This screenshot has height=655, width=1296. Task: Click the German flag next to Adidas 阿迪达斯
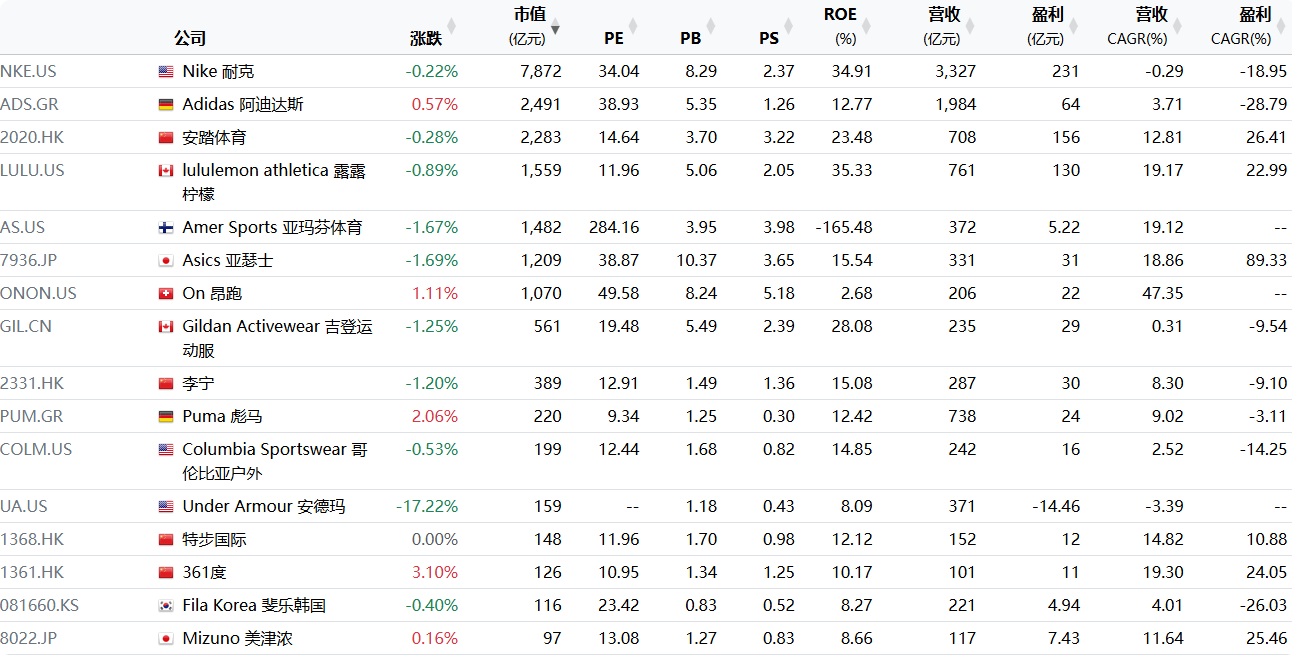click(166, 105)
